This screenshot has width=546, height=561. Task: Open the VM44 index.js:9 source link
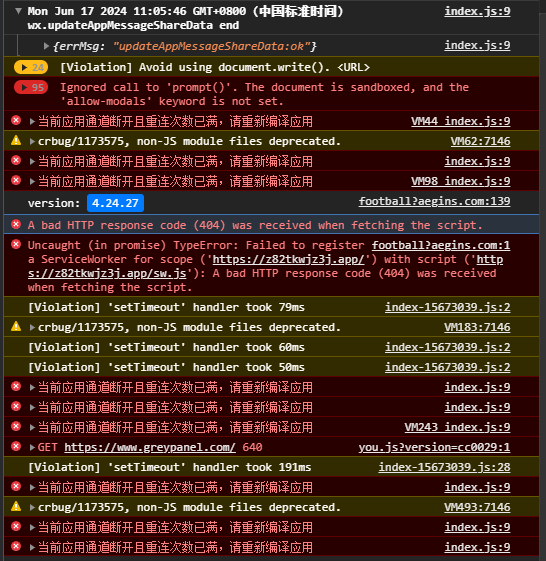click(x=461, y=121)
